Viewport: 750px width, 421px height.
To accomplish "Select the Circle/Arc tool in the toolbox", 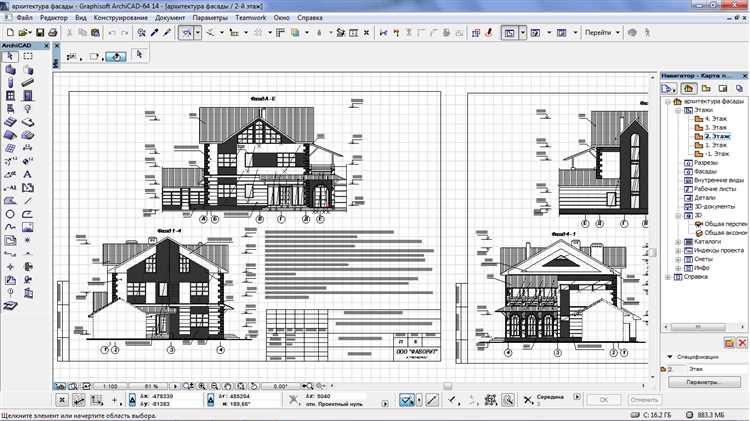I will point(10,214).
